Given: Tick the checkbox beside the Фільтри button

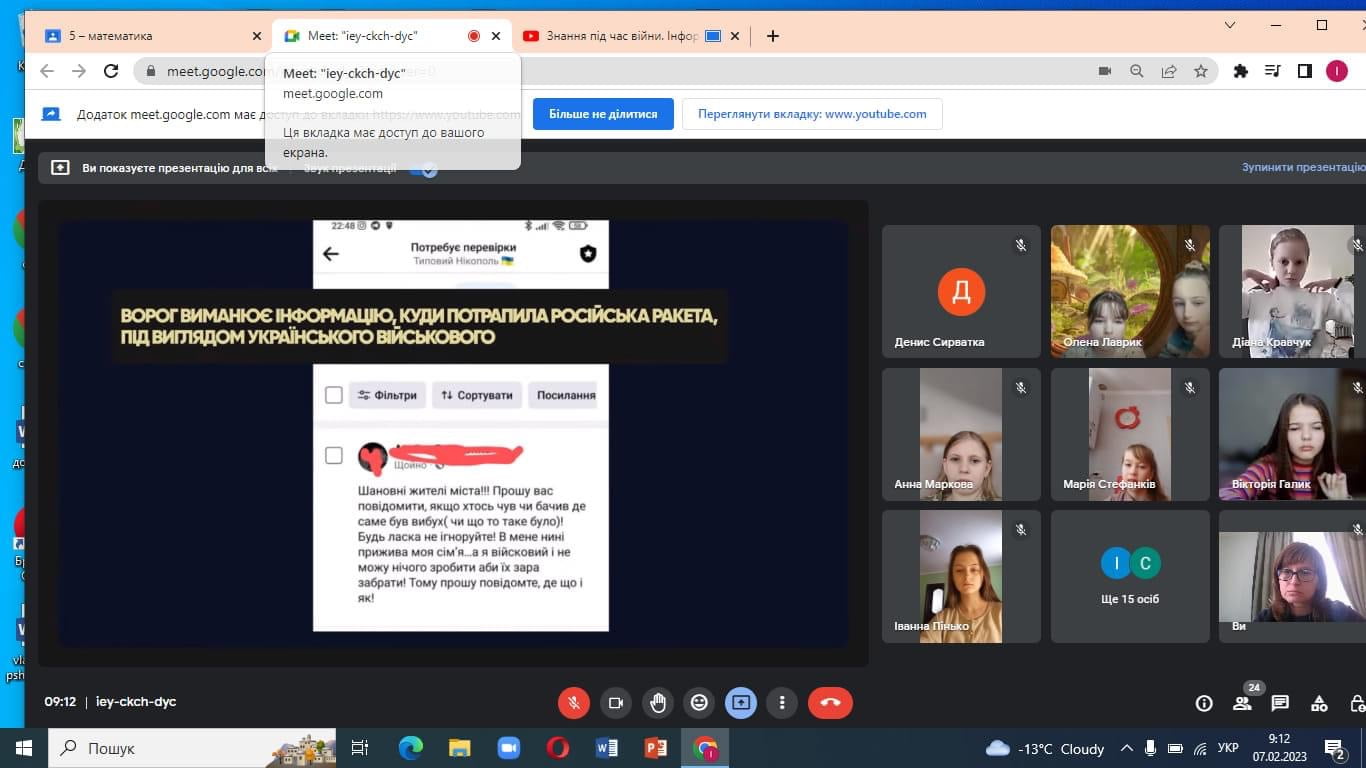Looking at the screenshot, I should point(334,395).
